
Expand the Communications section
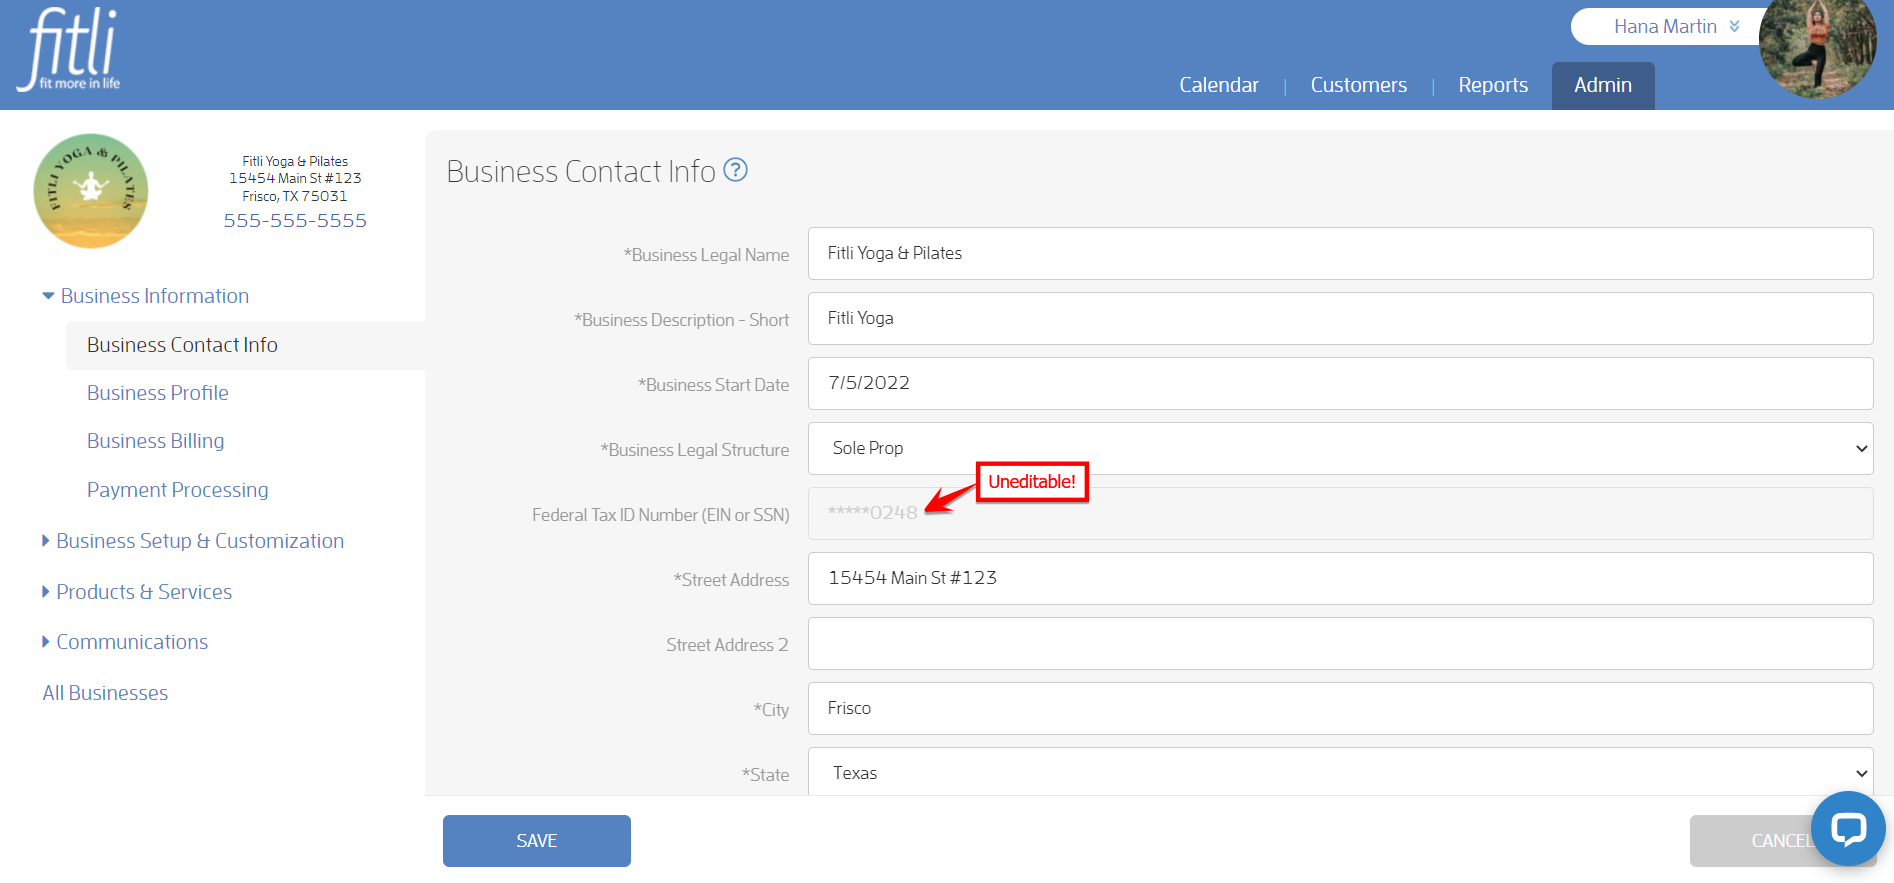125,642
